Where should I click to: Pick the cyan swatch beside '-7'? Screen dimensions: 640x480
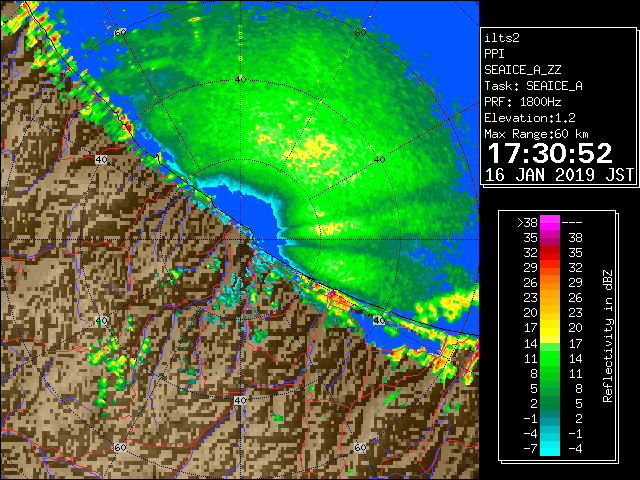point(550,449)
